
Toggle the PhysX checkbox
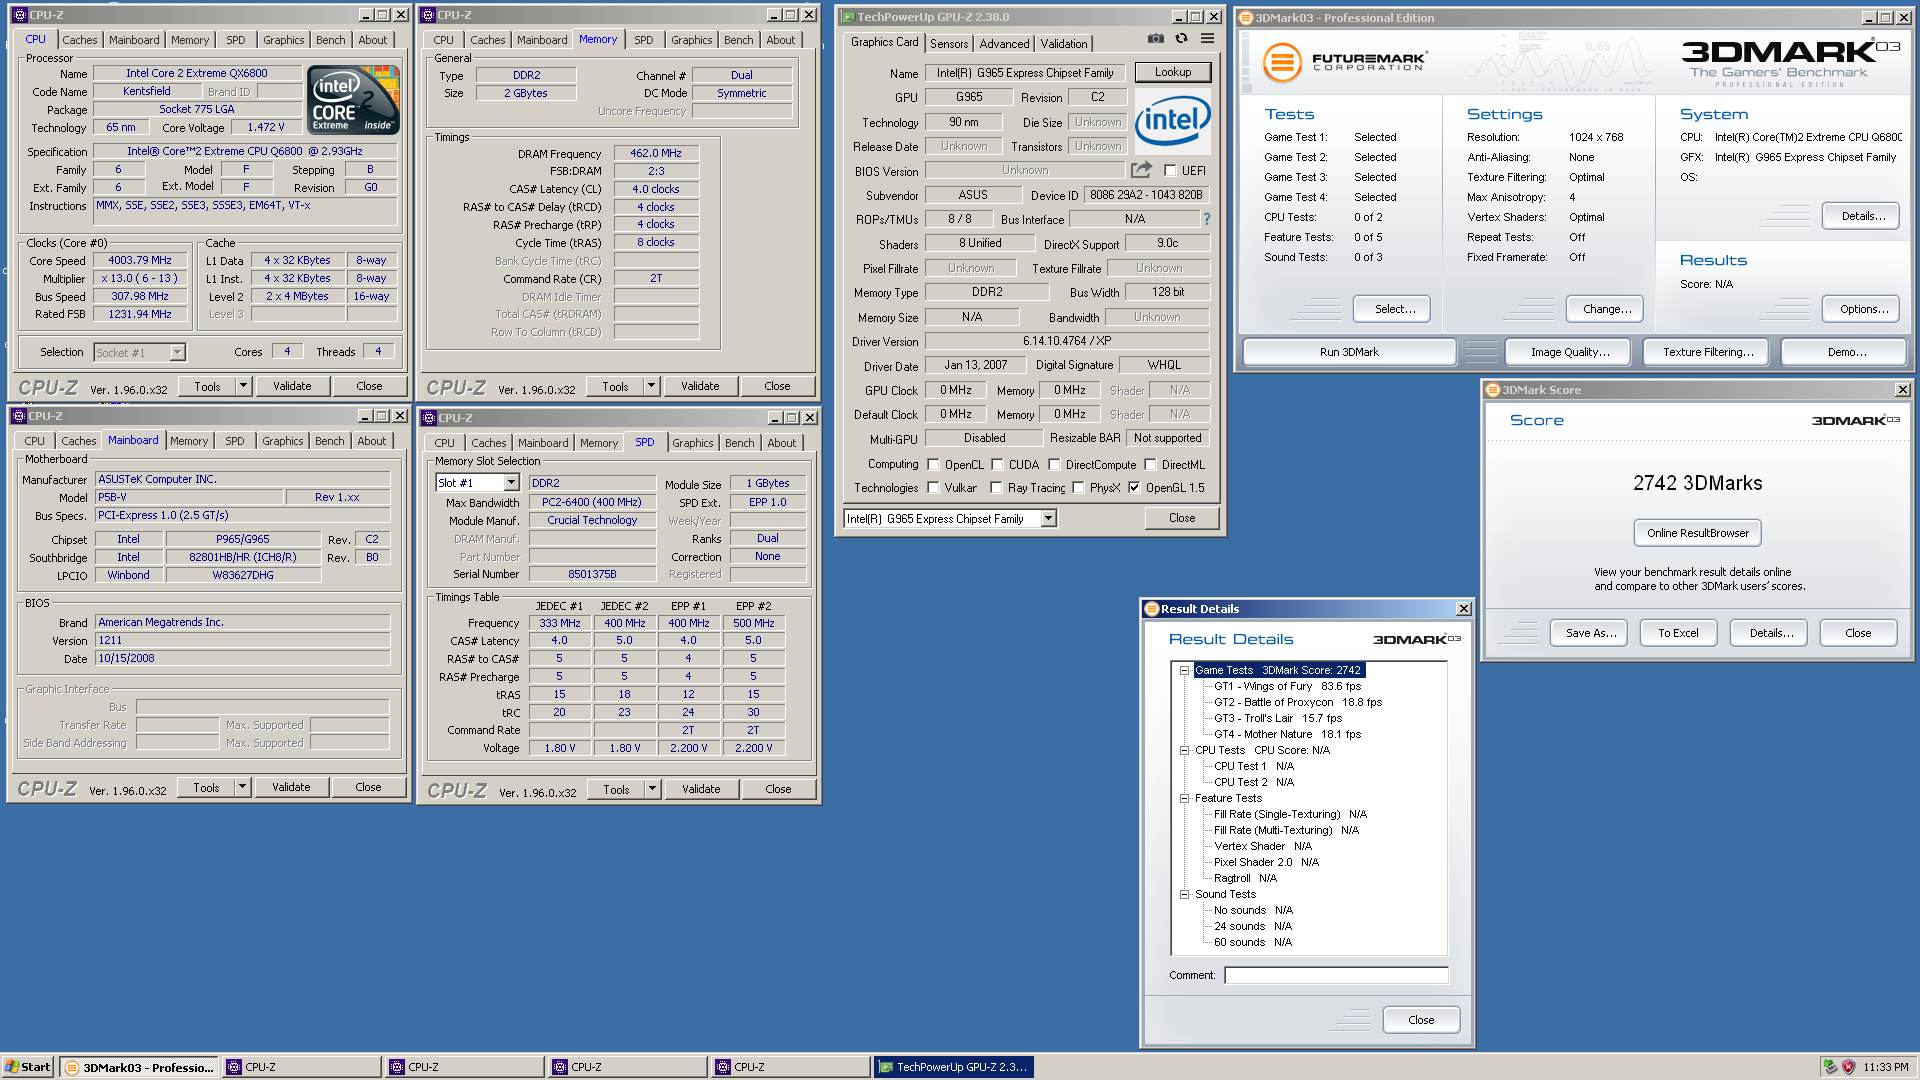(x=1078, y=488)
